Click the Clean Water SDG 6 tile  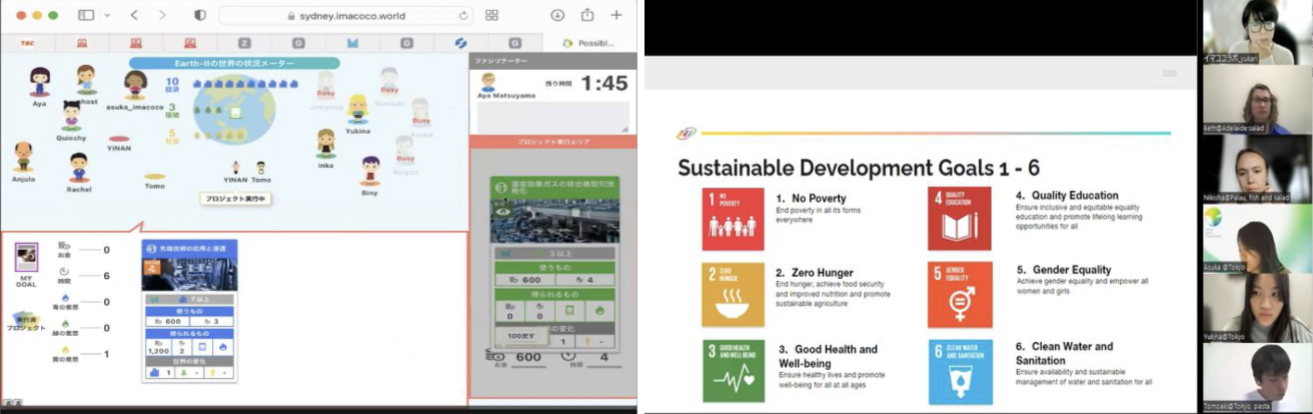(960, 371)
